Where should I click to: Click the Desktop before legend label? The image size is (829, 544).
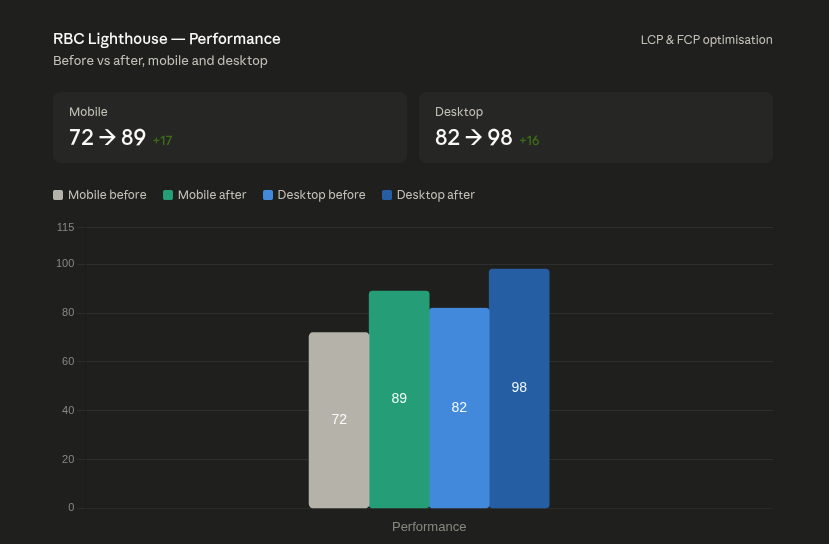click(x=321, y=195)
